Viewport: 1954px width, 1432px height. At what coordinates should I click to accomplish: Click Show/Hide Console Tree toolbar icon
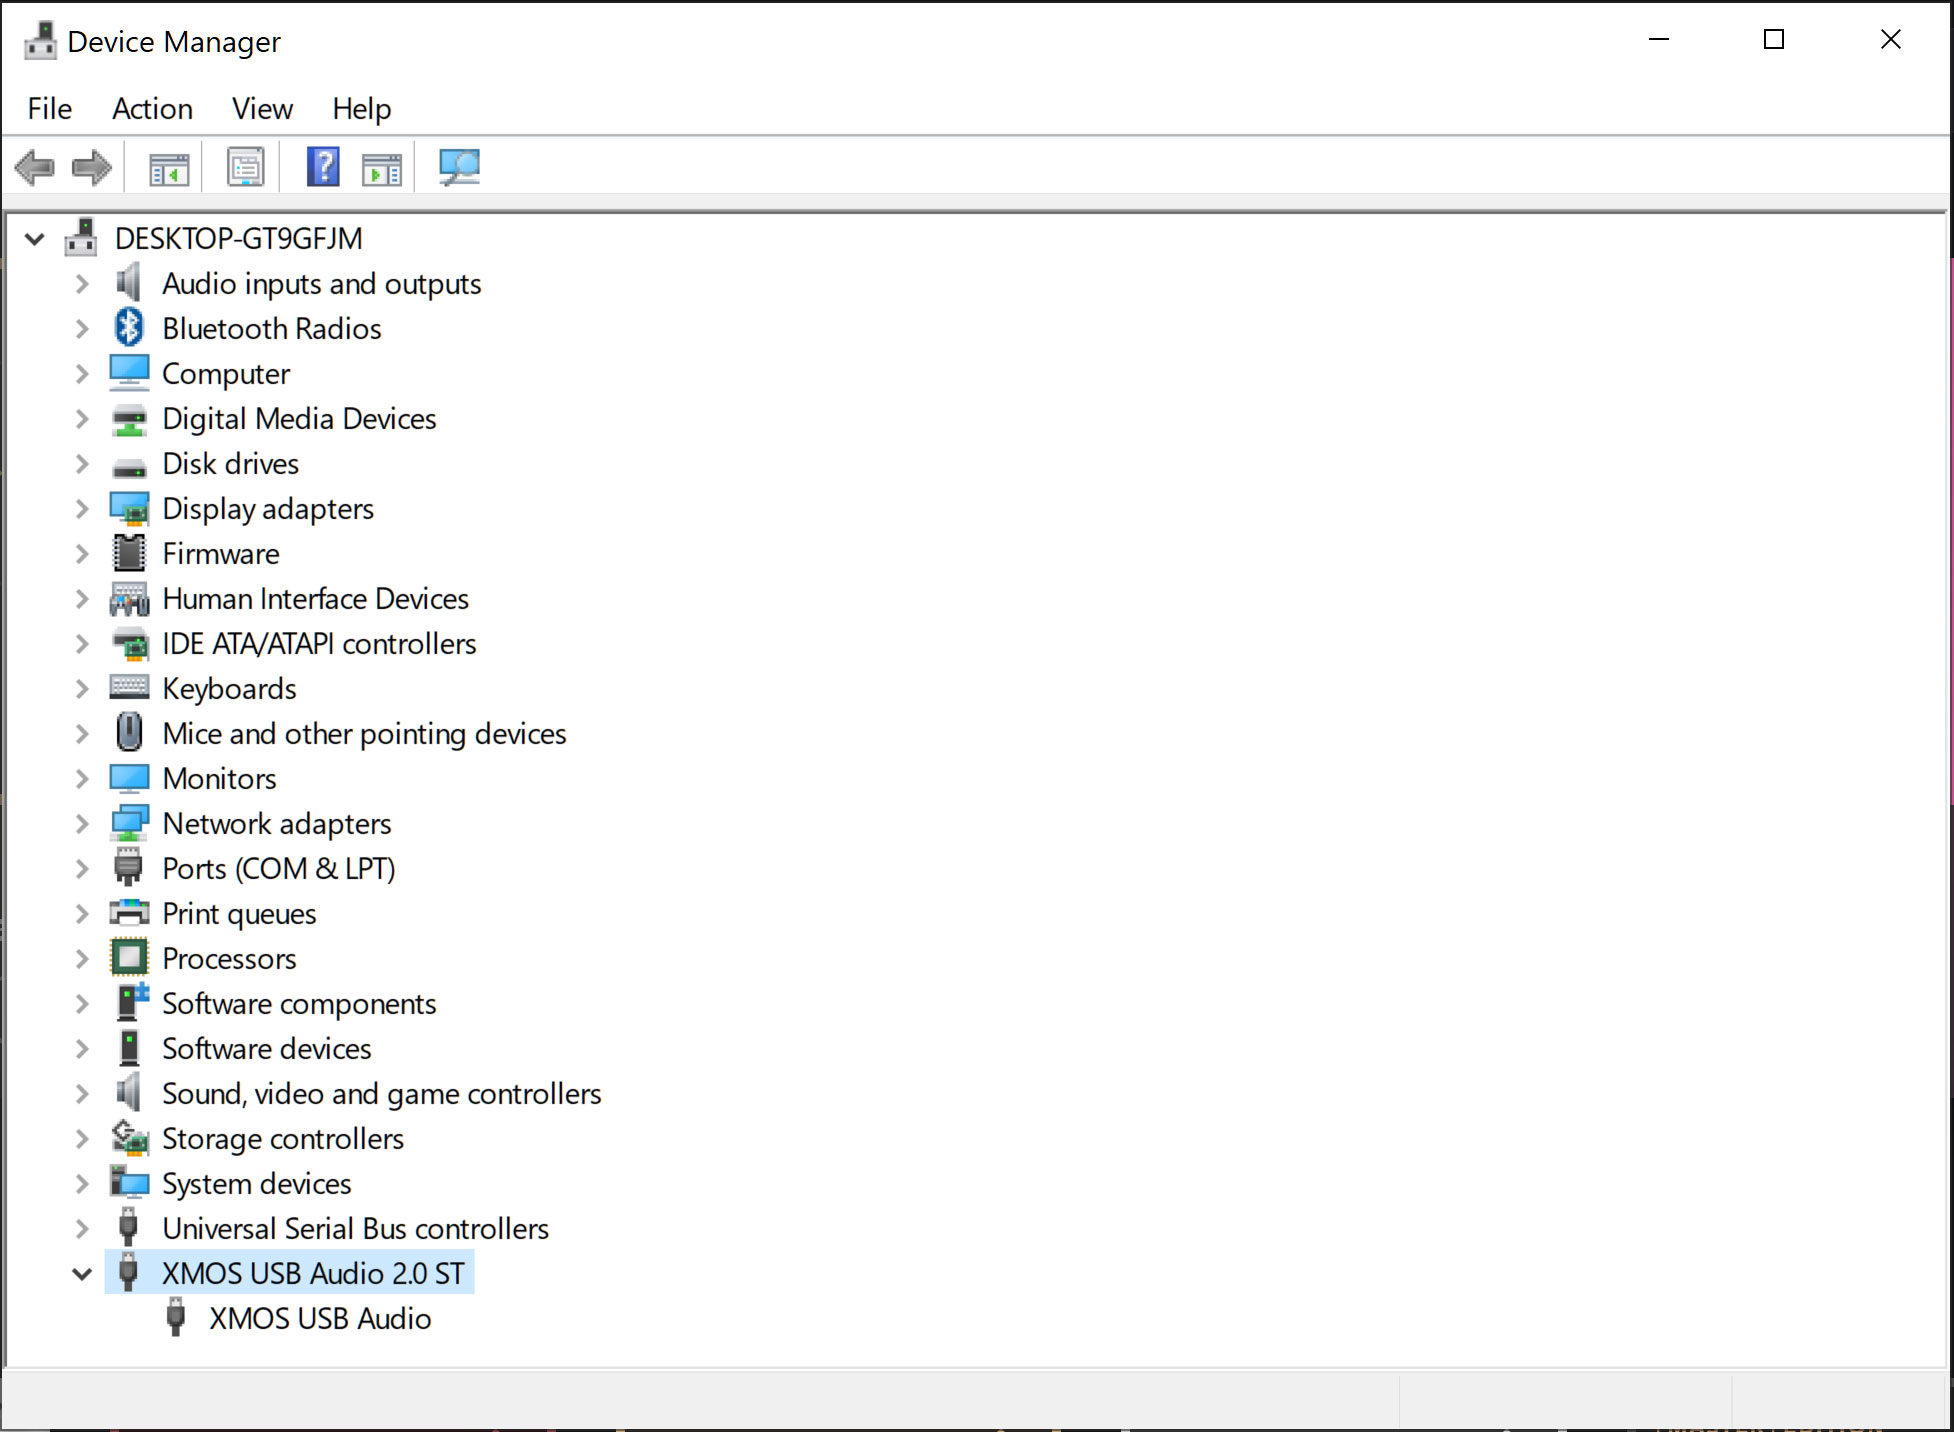[x=168, y=168]
